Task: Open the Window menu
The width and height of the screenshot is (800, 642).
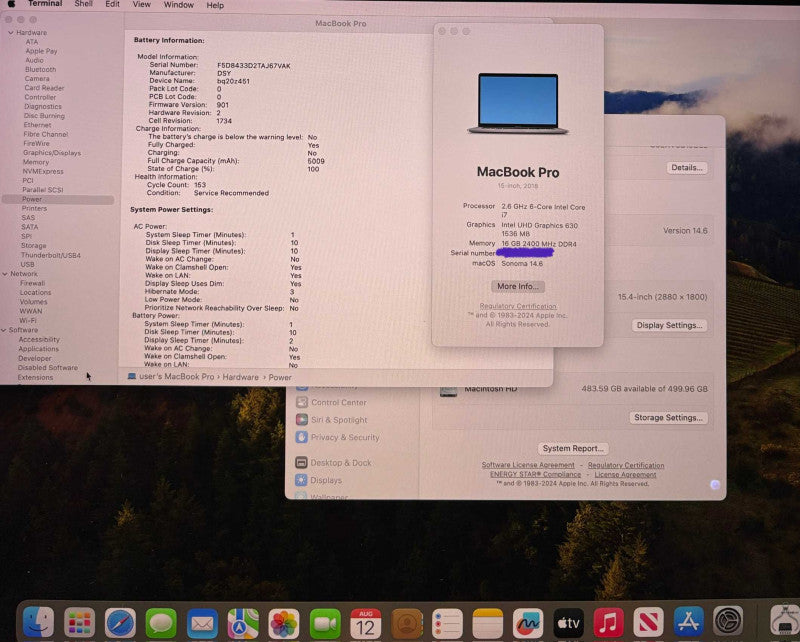Action: (x=179, y=5)
